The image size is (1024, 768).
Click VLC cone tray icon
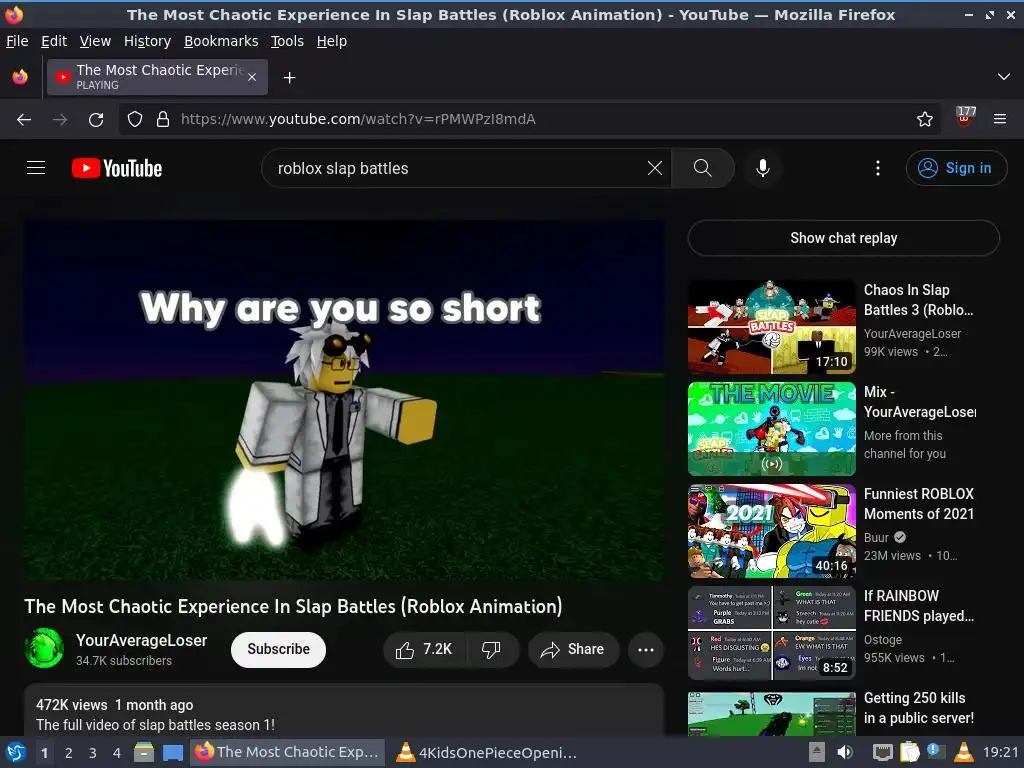[x=964, y=752]
